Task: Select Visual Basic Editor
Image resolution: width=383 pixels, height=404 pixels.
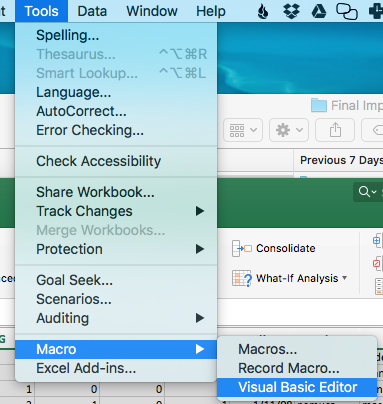Action: [x=297, y=387]
